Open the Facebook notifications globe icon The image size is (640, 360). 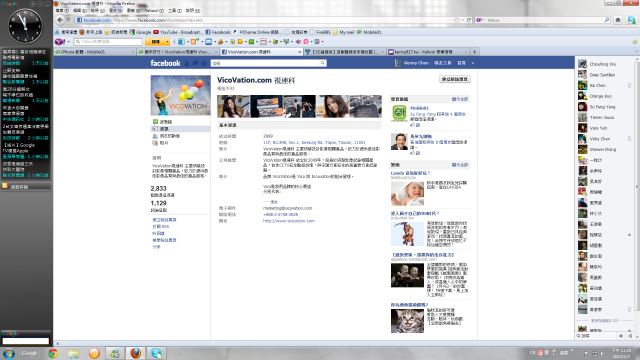pos(203,63)
